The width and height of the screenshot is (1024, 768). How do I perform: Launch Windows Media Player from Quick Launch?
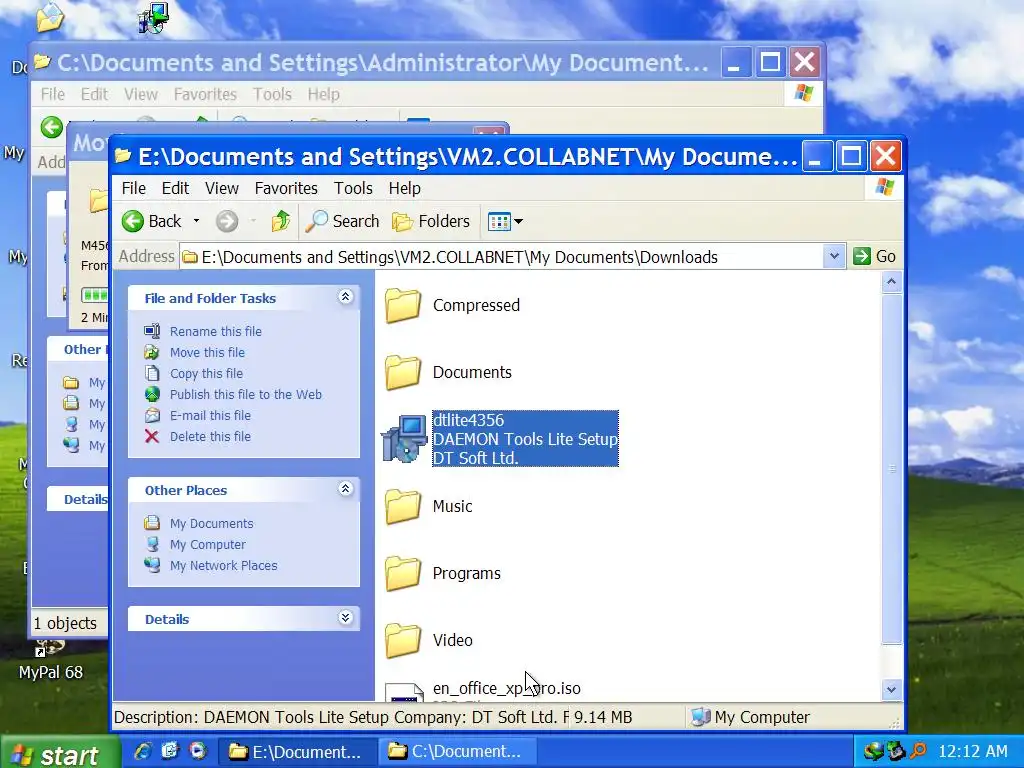point(198,751)
